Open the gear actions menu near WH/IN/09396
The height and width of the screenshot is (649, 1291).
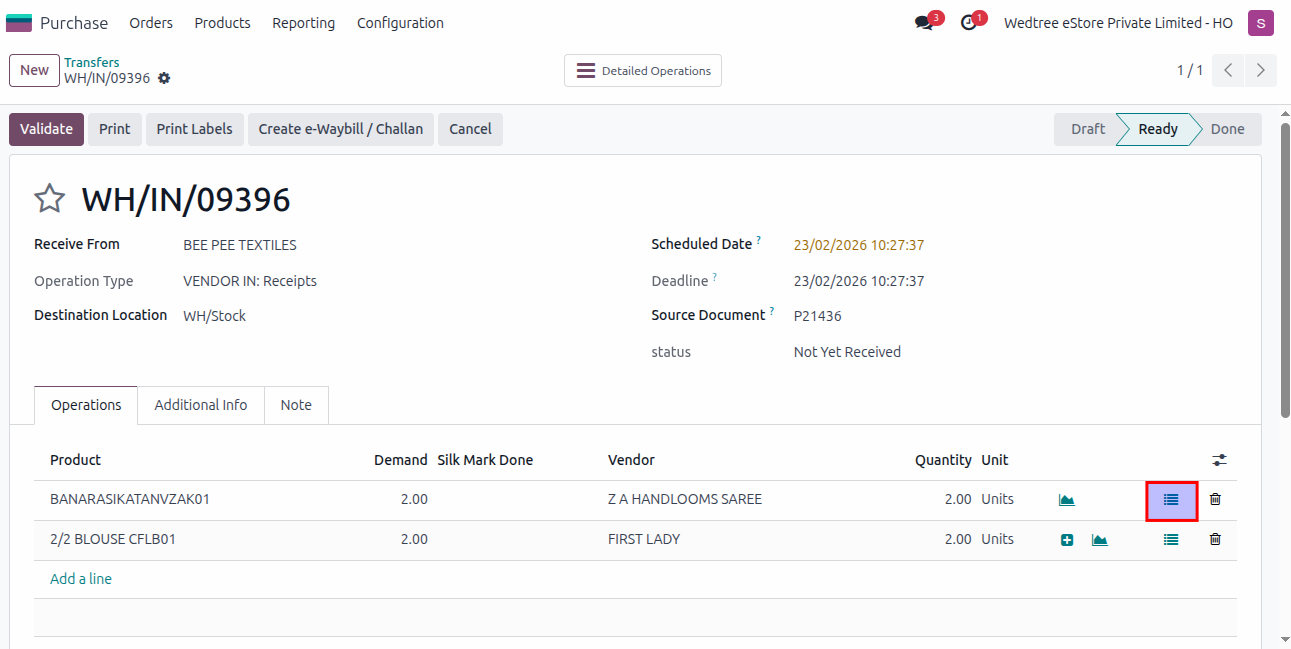(164, 78)
